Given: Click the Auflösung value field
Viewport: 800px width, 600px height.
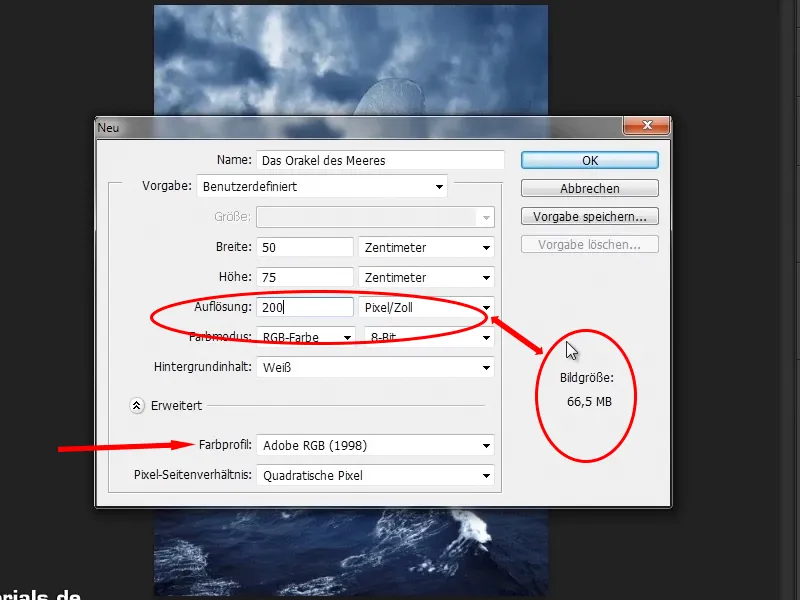Looking at the screenshot, I should 305,307.
